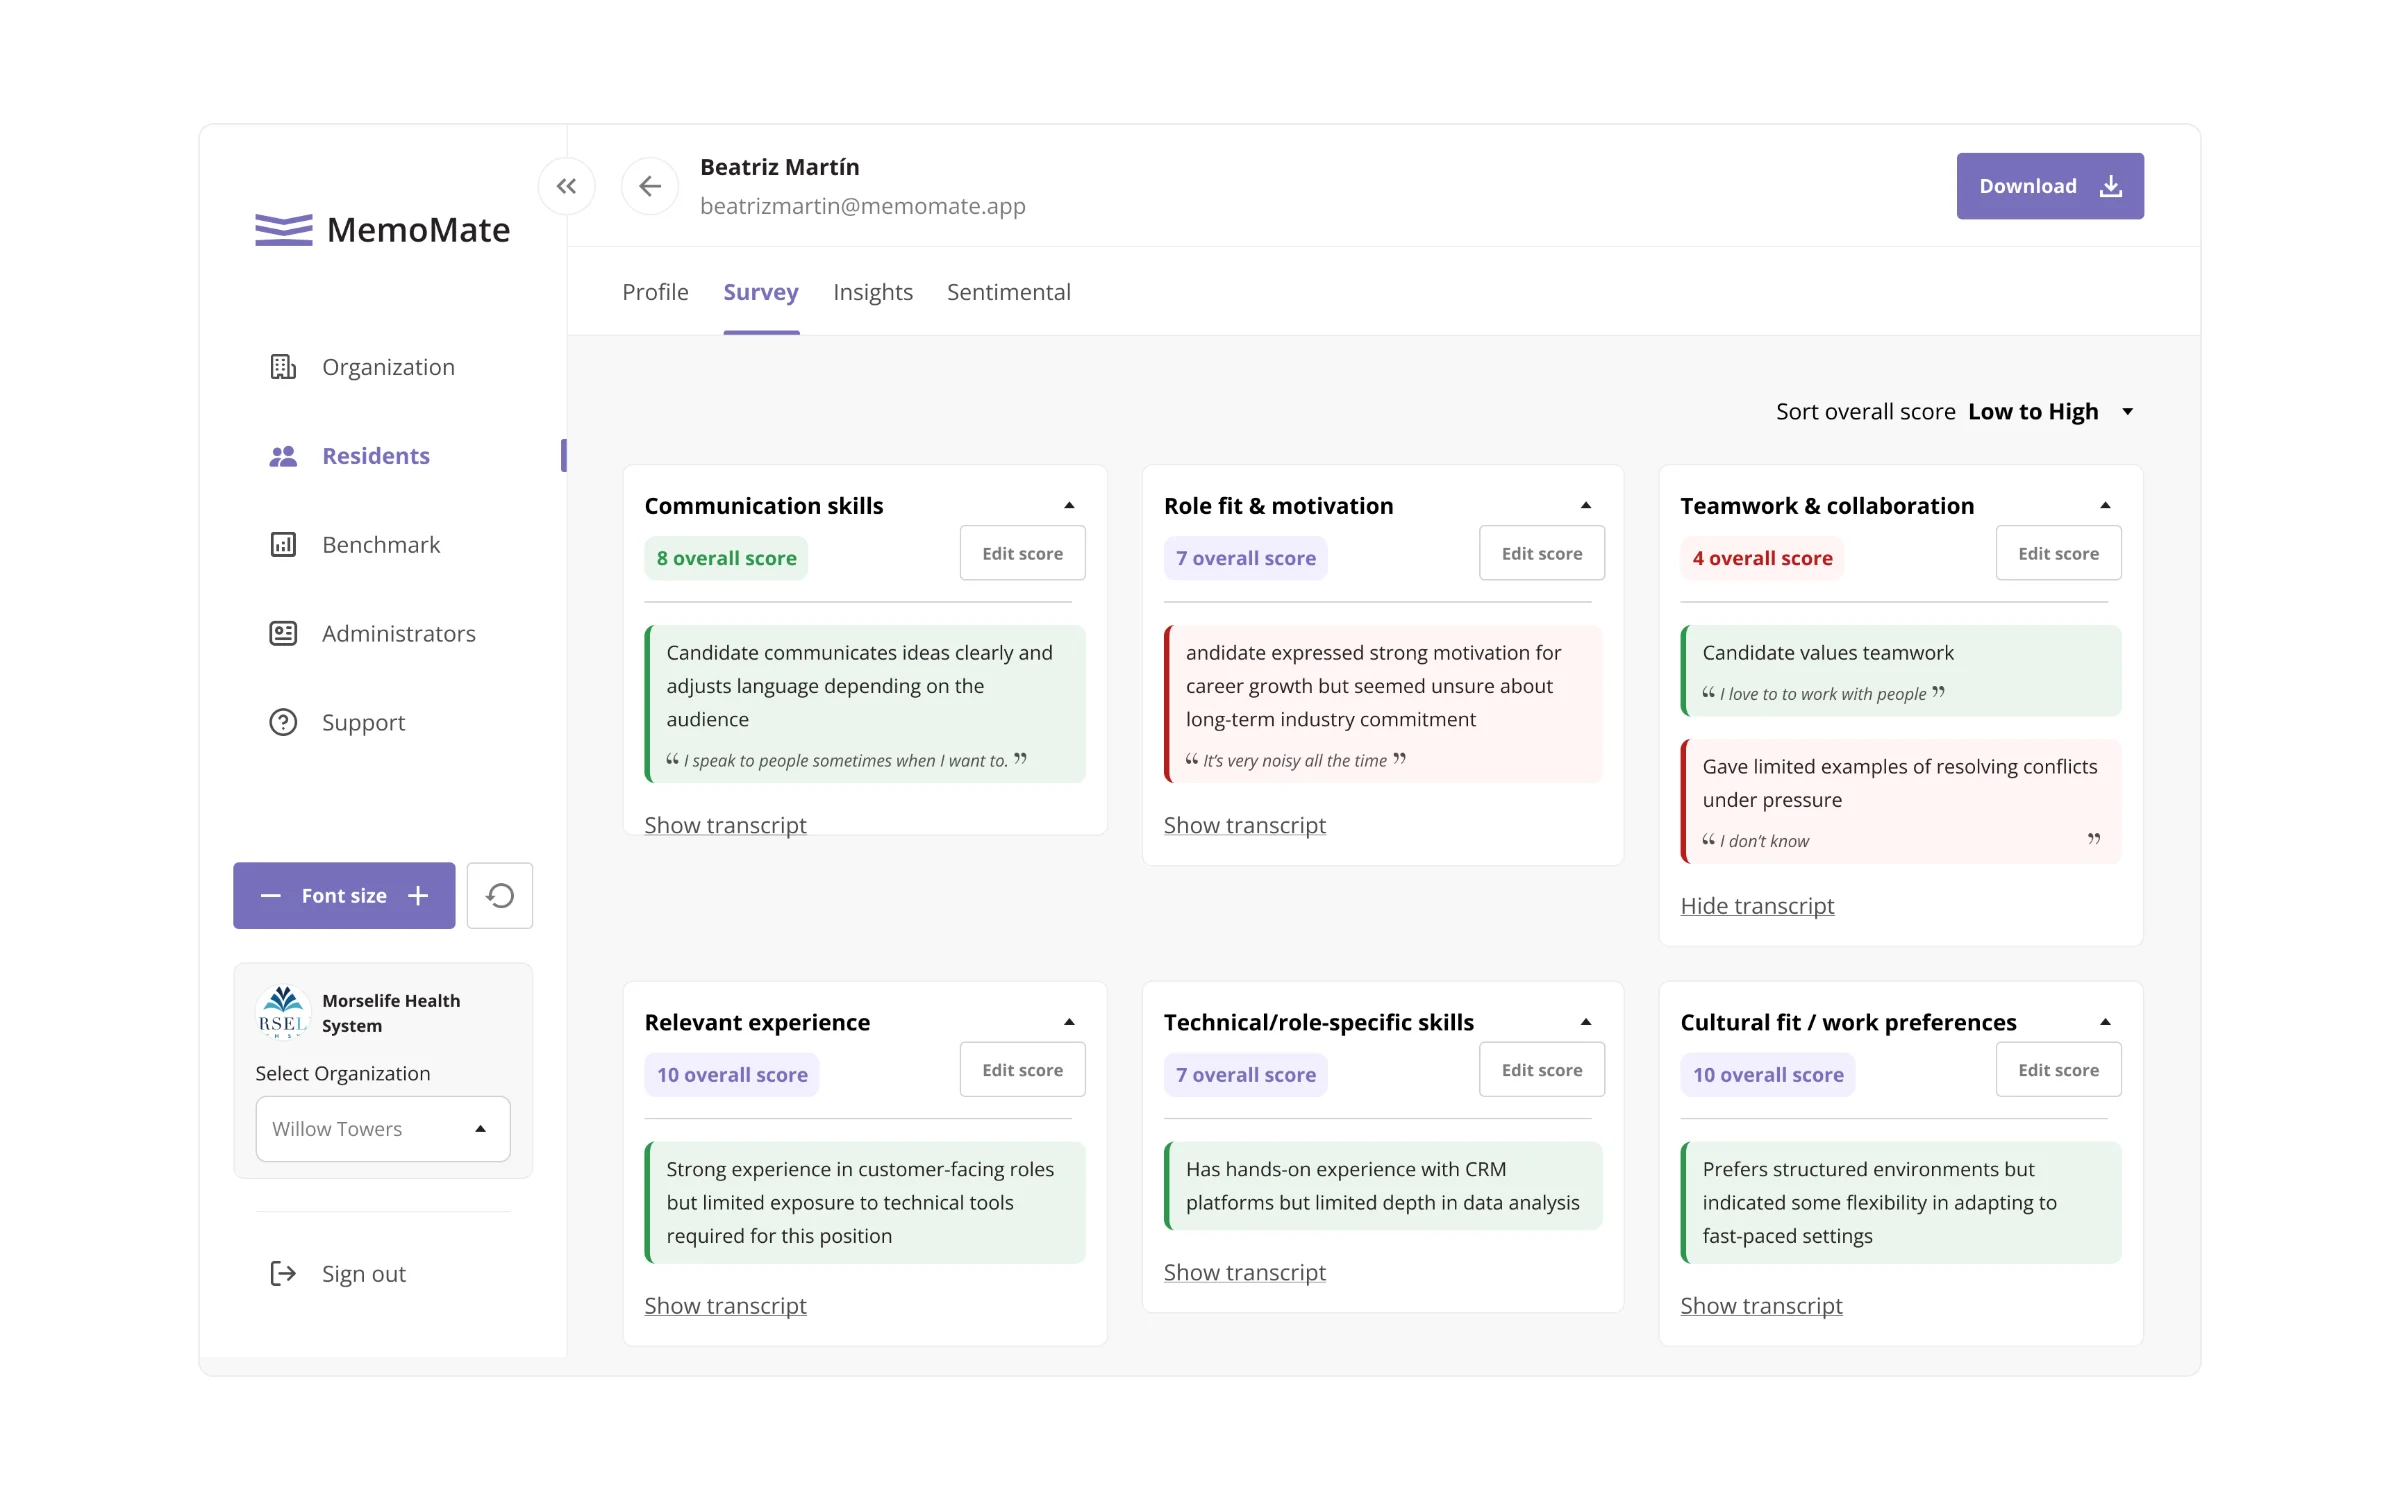The height and width of the screenshot is (1500, 2400).
Task: Switch to the Sentimental tab
Action: [1008, 292]
